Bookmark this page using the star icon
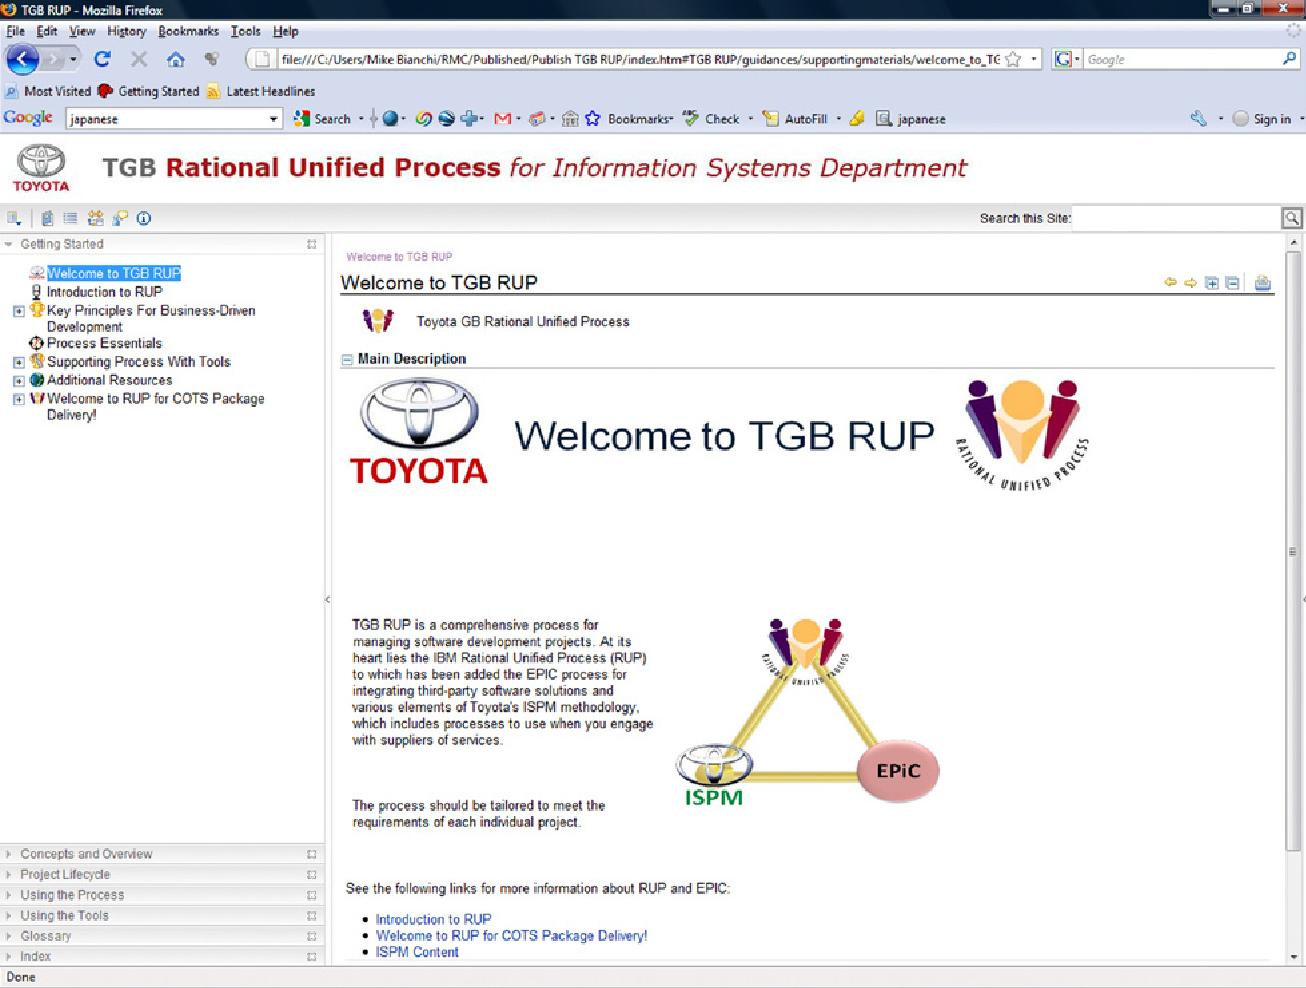The height and width of the screenshot is (988, 1306). point(1013,59)
